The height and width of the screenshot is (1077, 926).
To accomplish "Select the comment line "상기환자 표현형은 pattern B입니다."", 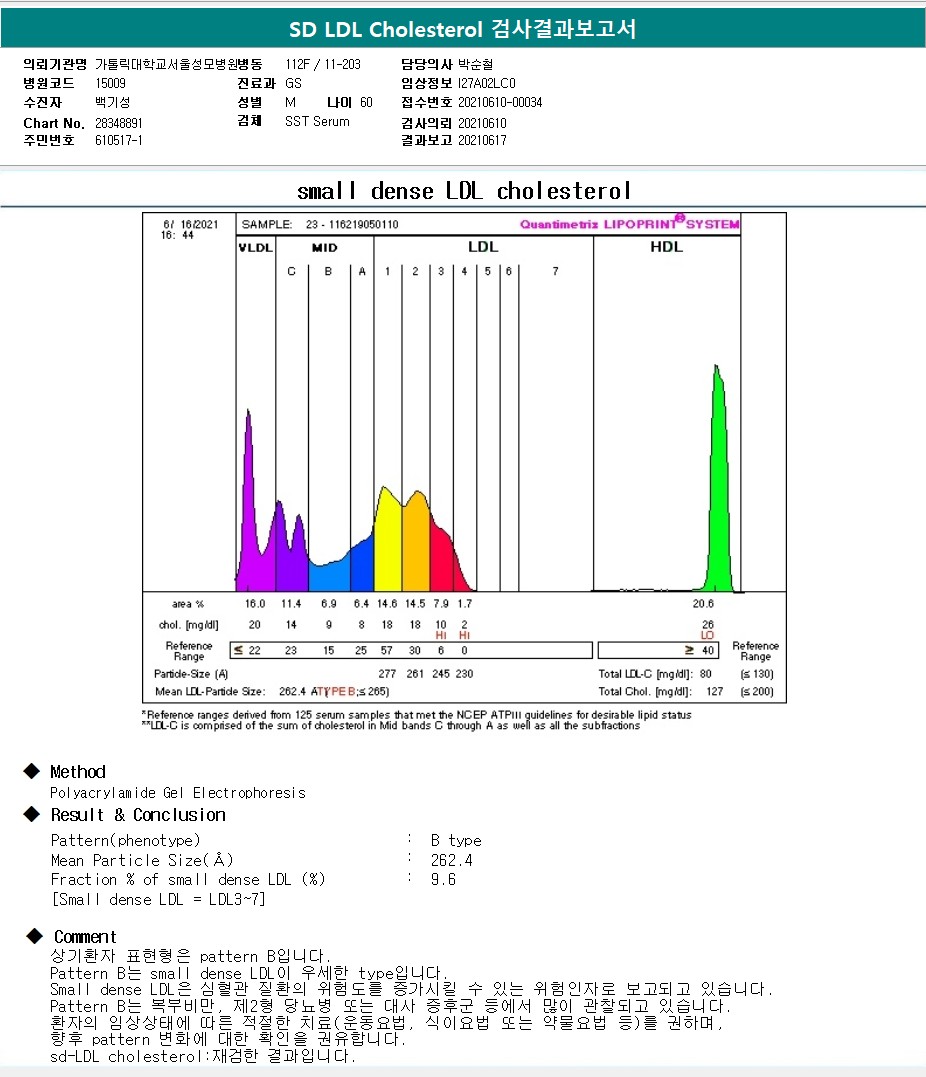I will point(190,956).
